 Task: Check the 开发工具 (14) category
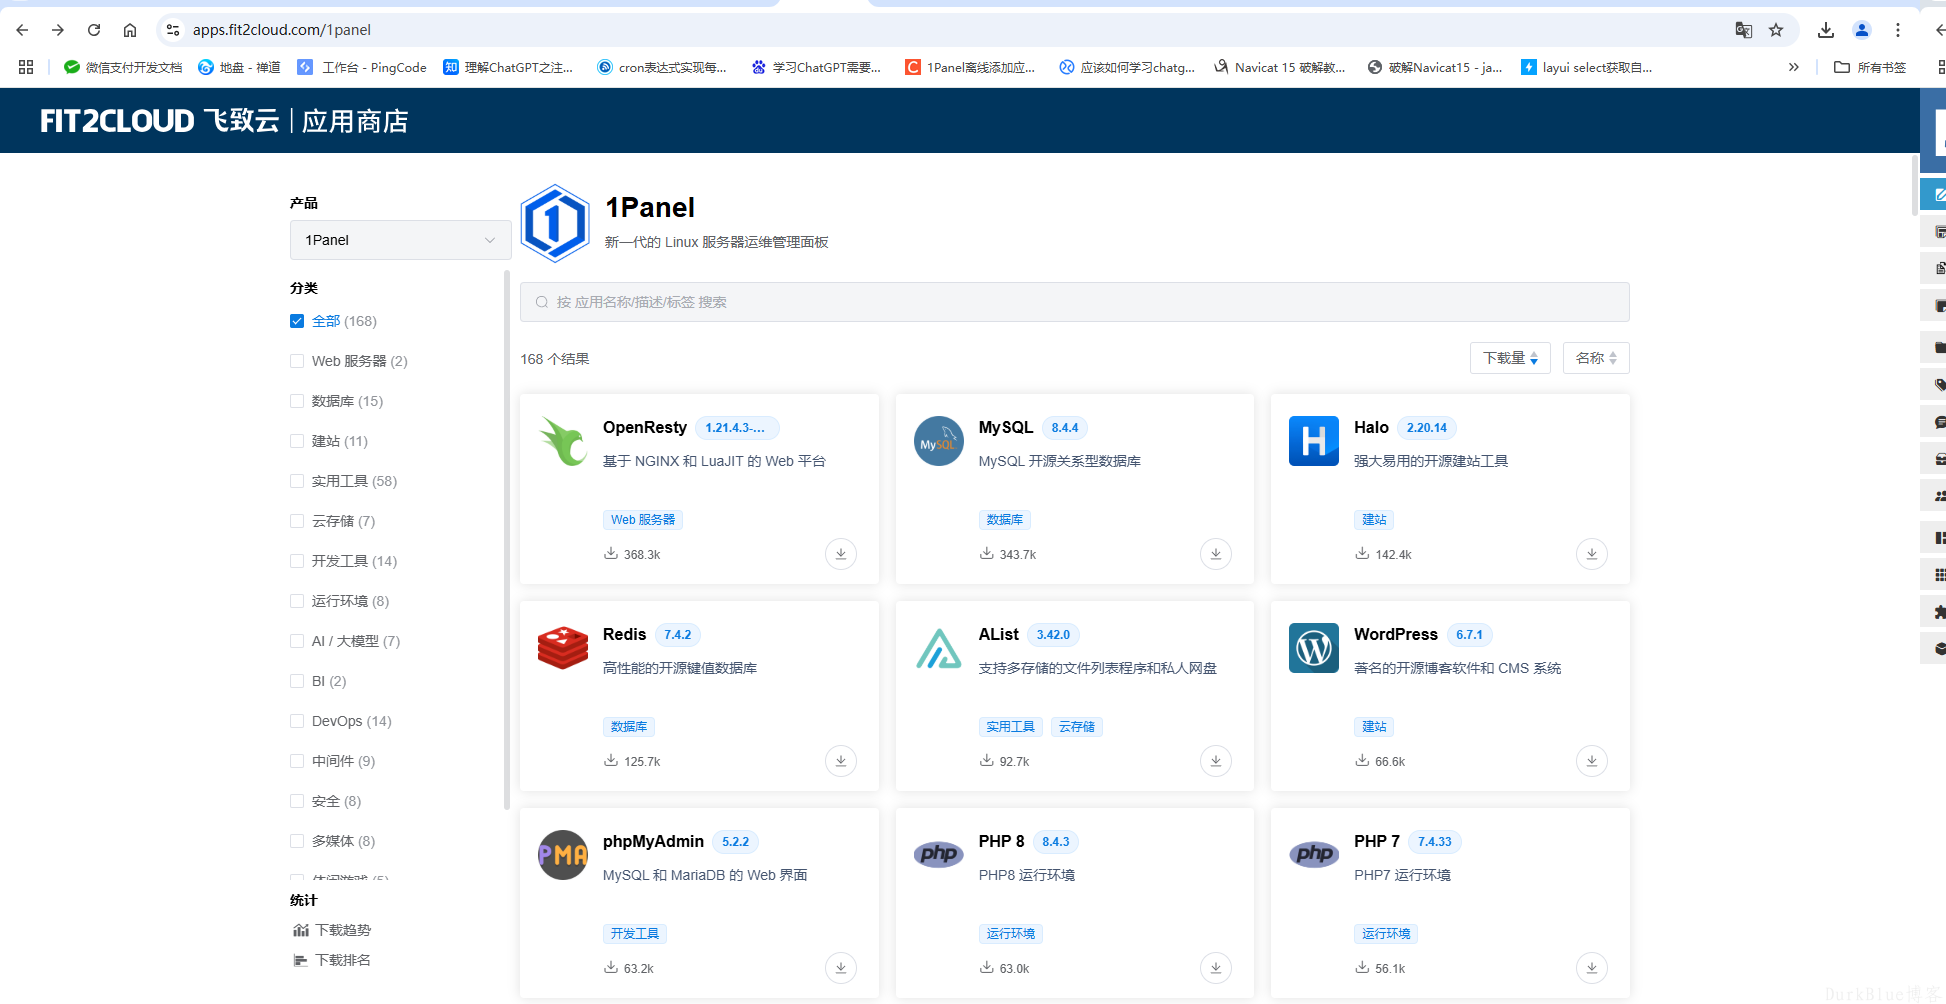click(x=297, y=561)
